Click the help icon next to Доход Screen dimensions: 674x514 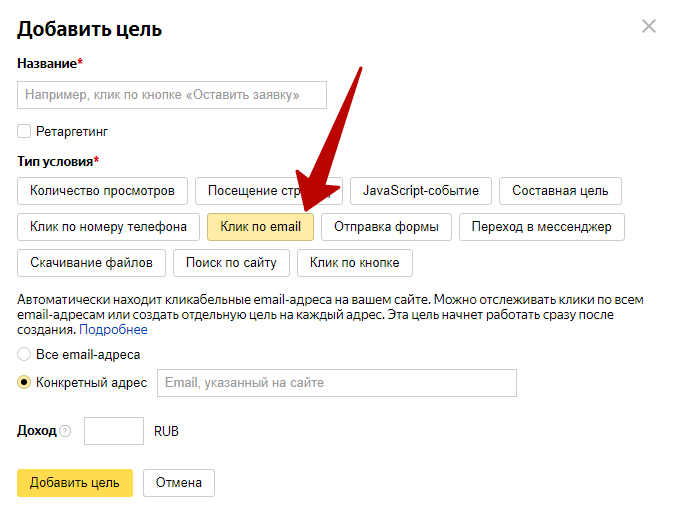pyautogui.click(x=65, y=432)
